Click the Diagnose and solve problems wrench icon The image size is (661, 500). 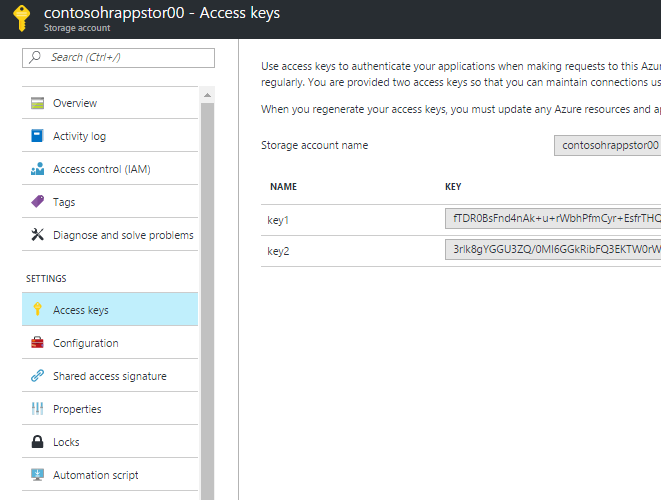pyautogui.click(x=38, y=235)
